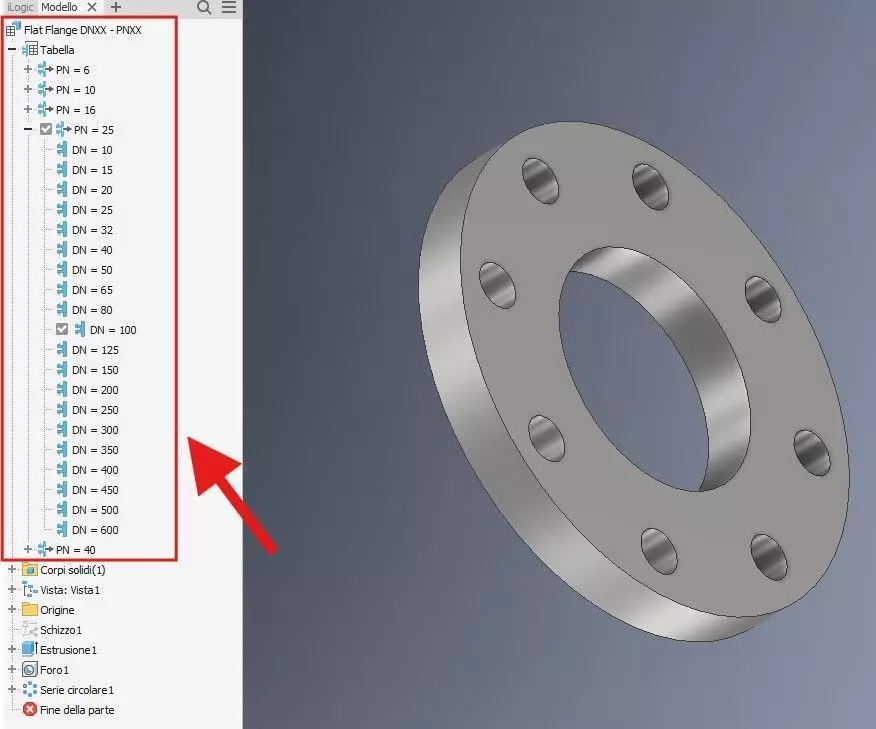
Task: Add a new browser tab with plus icon
Action: 116,7
